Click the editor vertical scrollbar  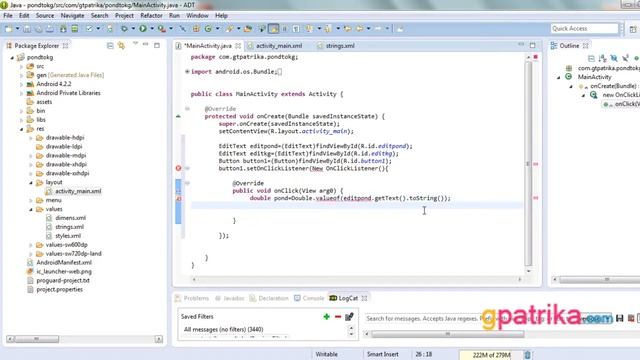click(x=529, y=163)
